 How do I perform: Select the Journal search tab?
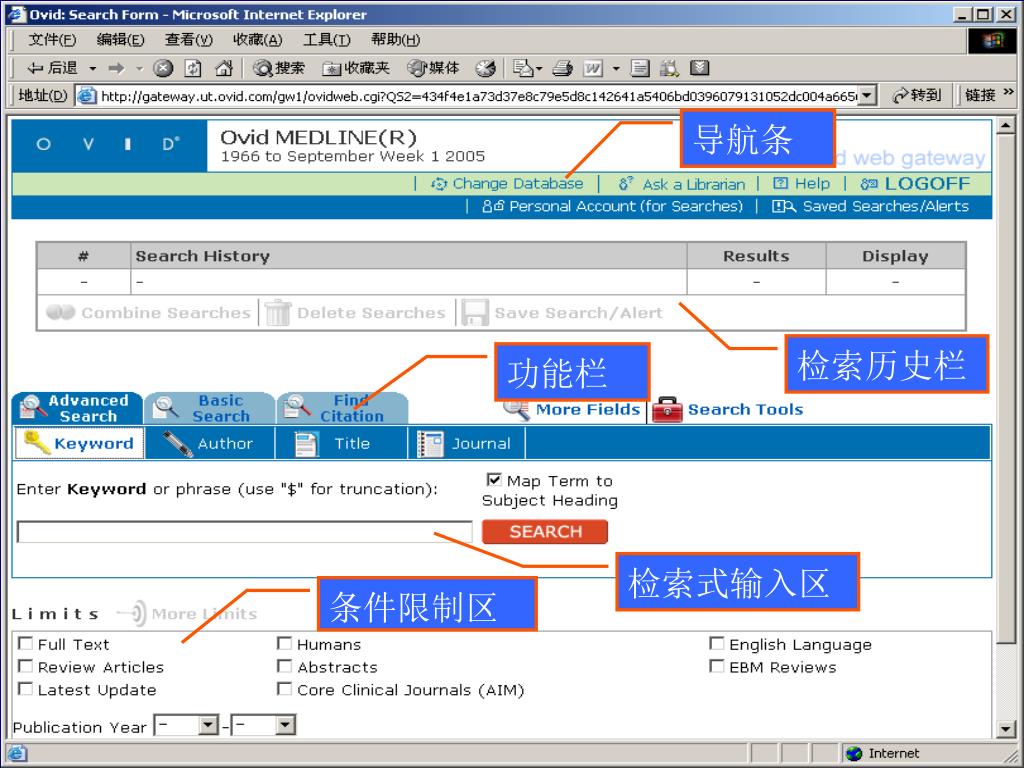coord(466,444)
